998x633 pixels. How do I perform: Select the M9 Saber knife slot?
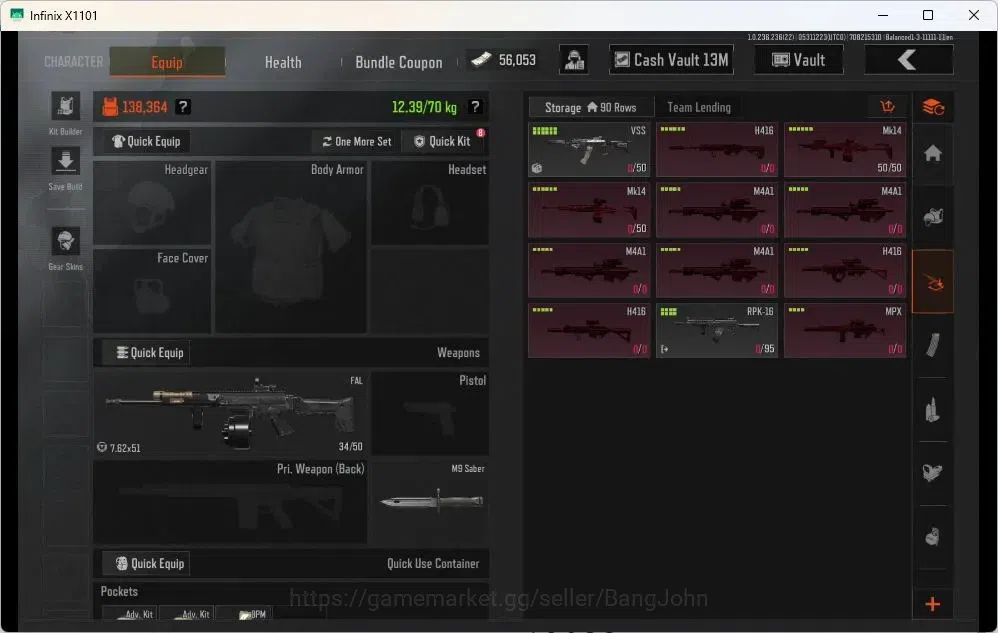click(x=430, y=502)
